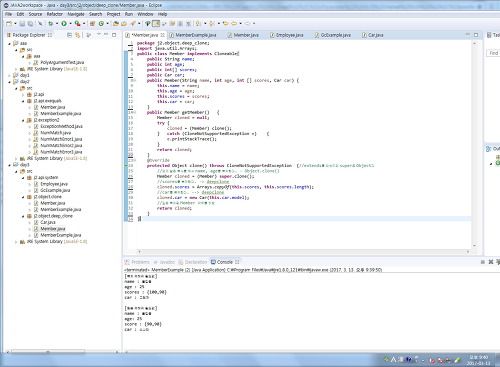Image resolution: width=500 pixels, height=367 pixels.
Task: Open the File menu
Action: [x=8, y=14]
